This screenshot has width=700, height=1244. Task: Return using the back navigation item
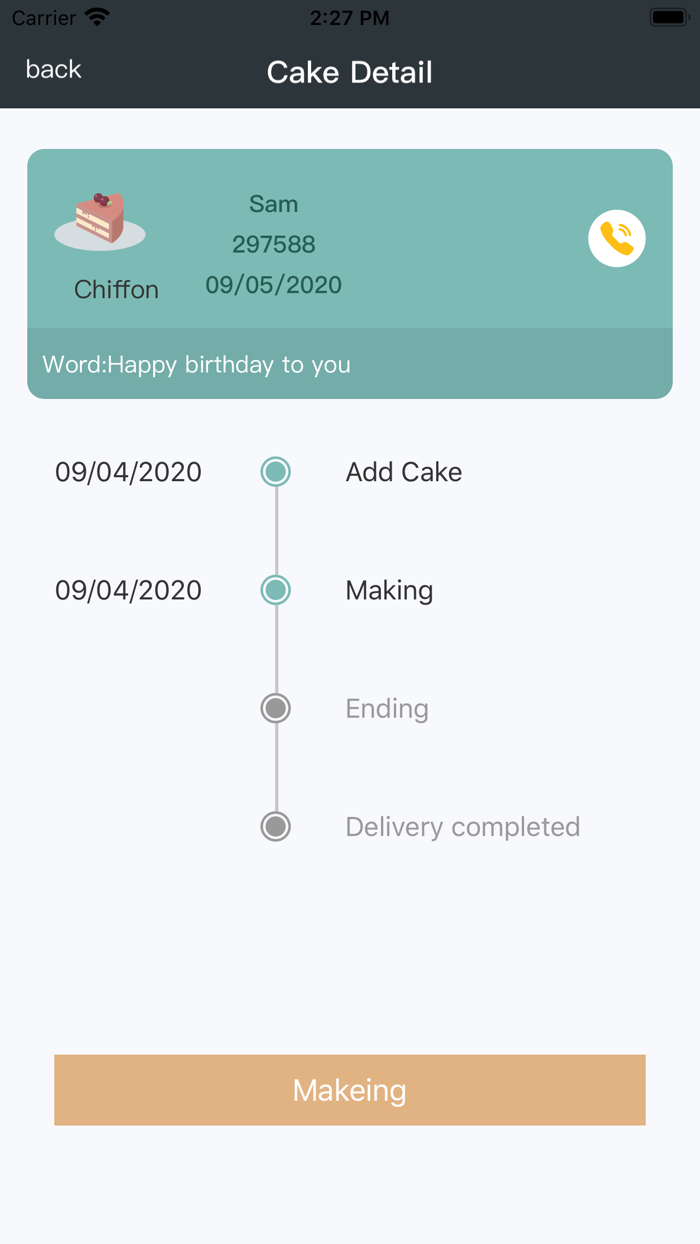click(x=53, y=69)
